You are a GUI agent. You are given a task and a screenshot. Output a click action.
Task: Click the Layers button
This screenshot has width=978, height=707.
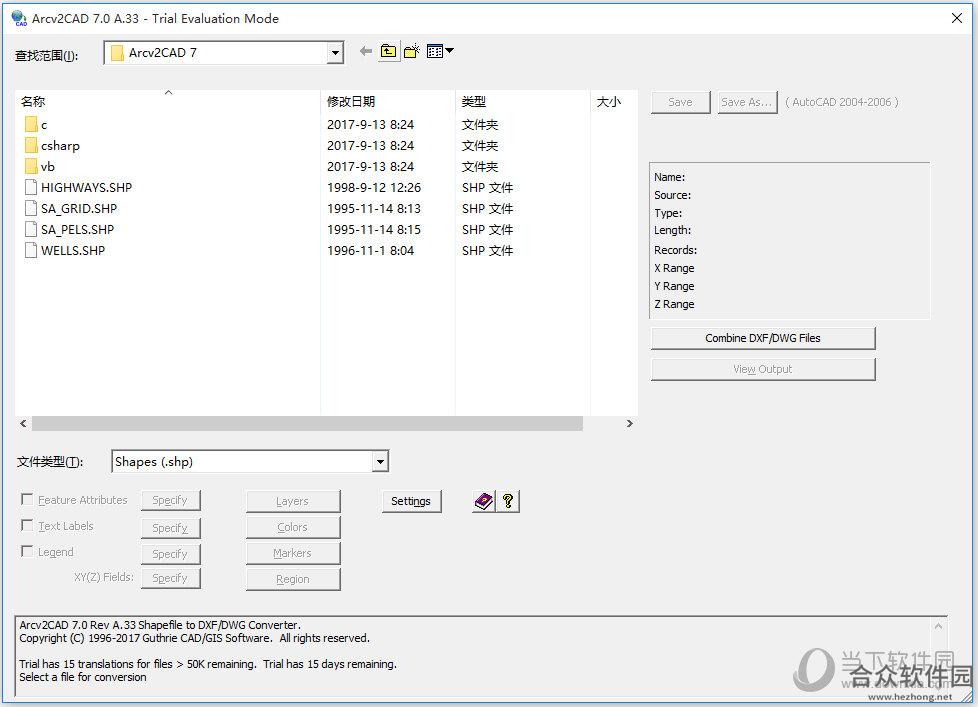[293, 501]
